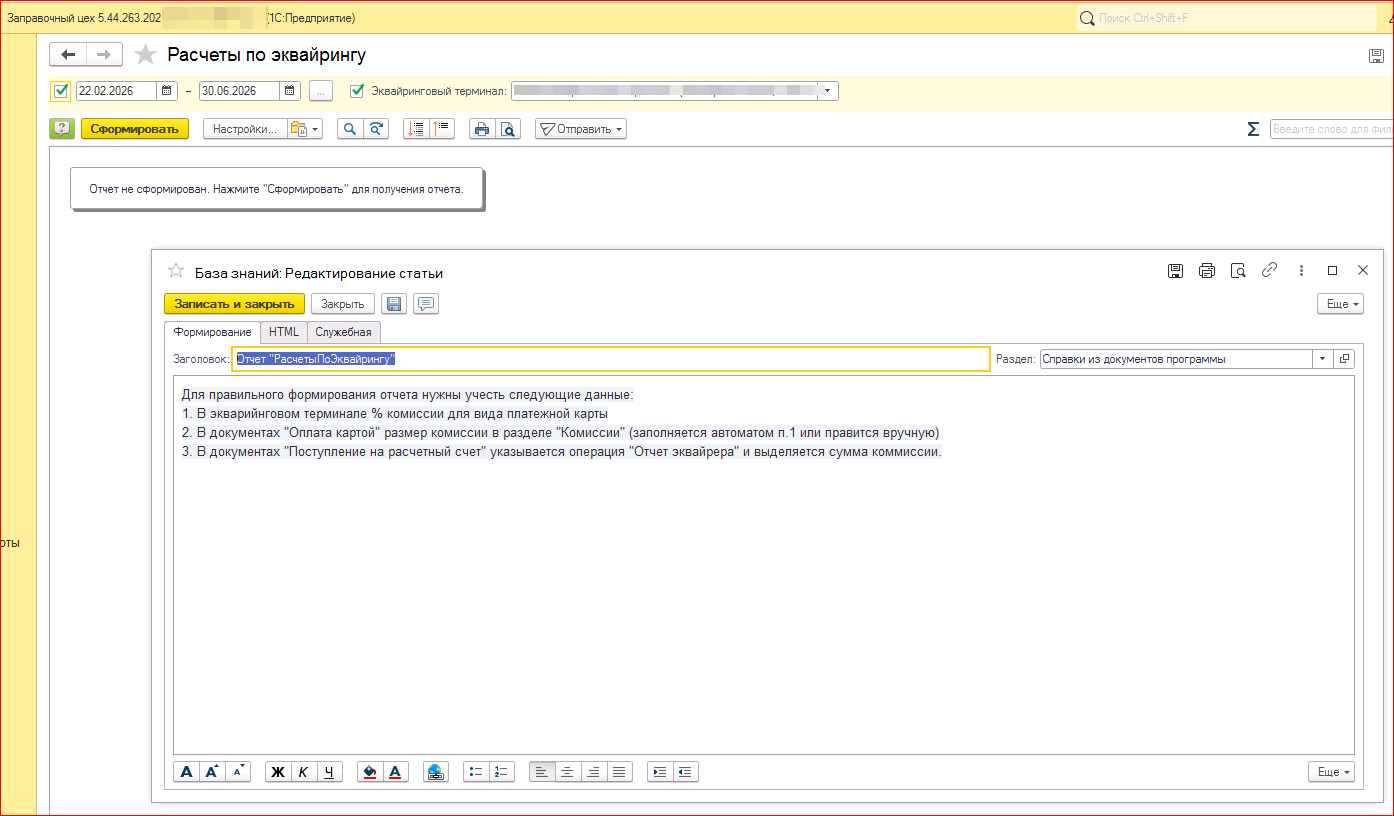Click the Сформировать button
This screenshot has height=816, width=1394.
pos(135,129)
